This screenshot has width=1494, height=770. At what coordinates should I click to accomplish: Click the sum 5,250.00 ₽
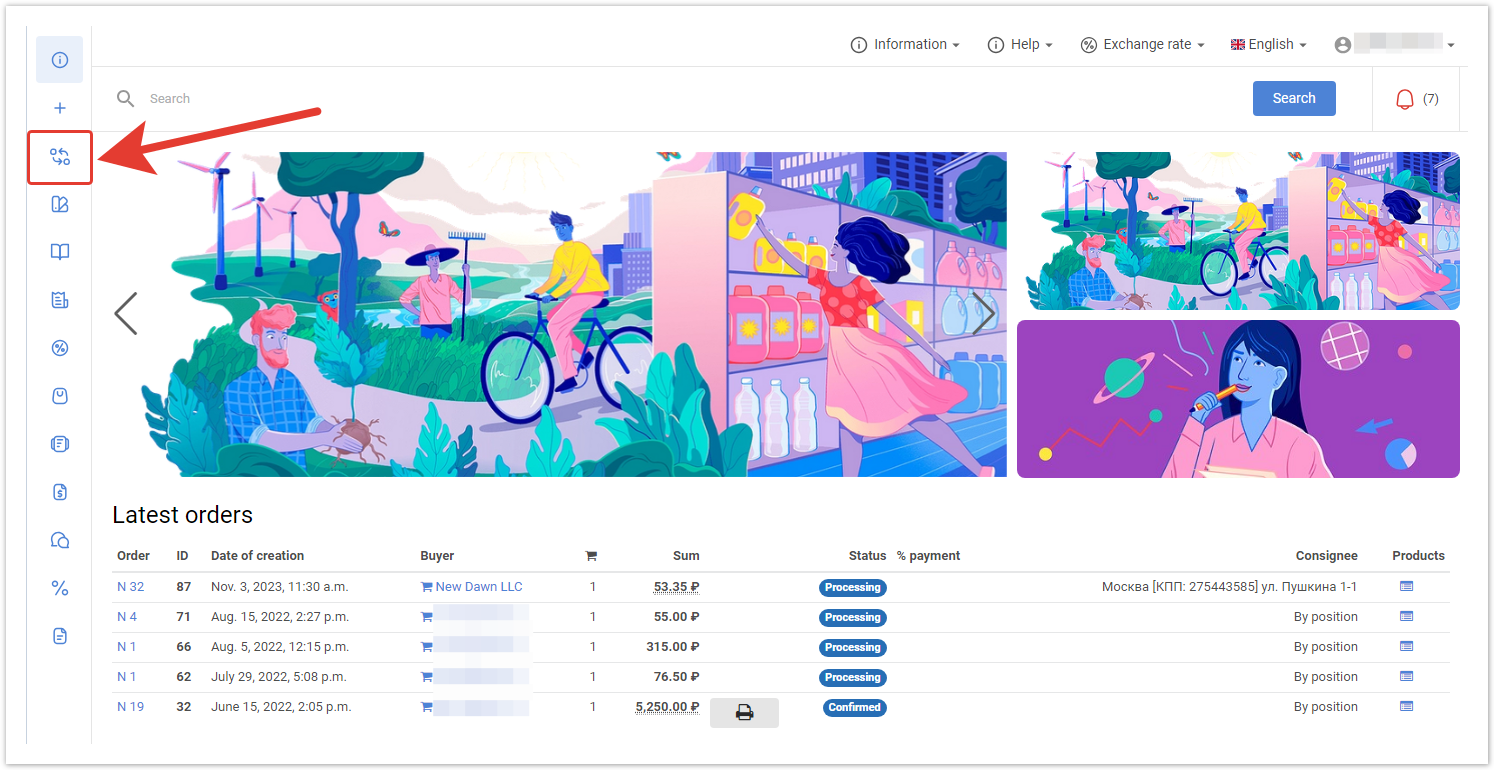[x=667, y=707]
